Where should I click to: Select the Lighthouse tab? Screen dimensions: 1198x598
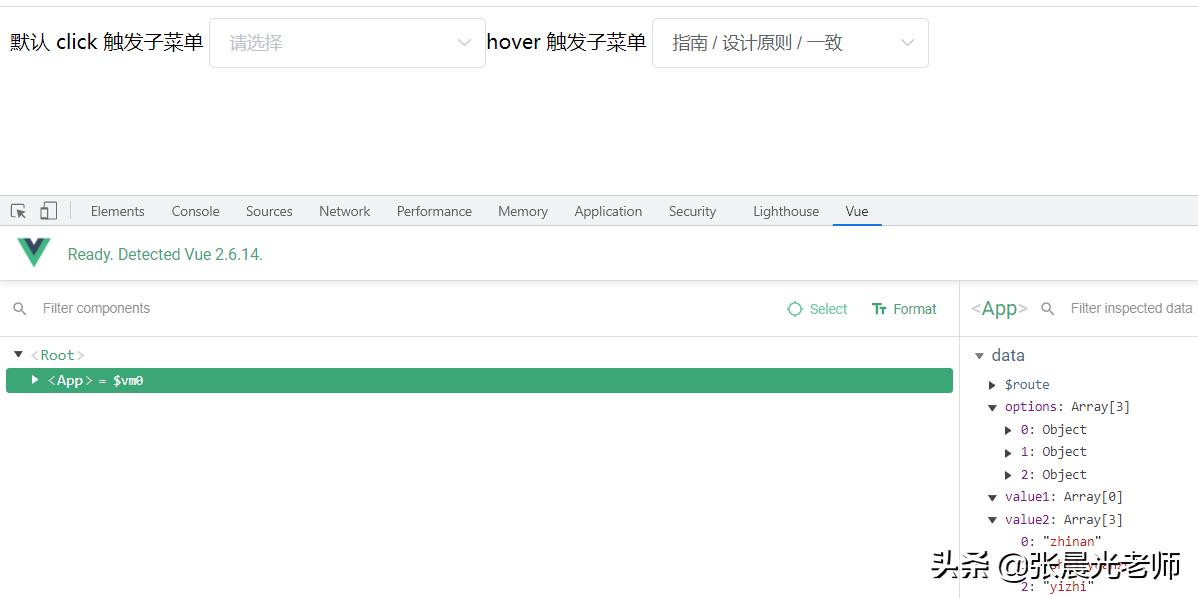(x=785, y=210)
